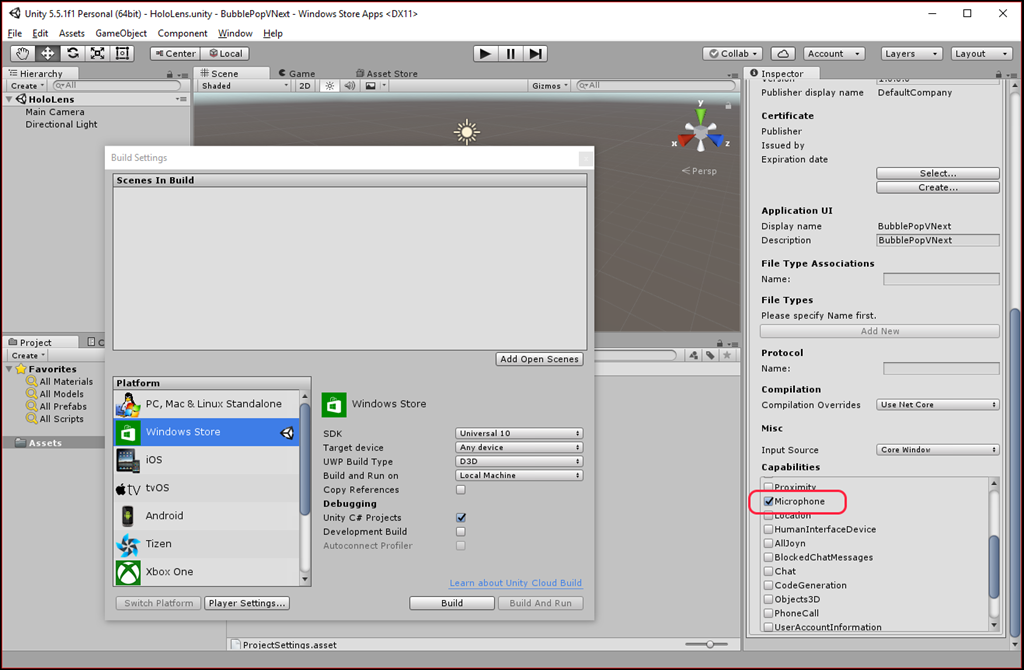
Task: Enable CodeGeneration capability
Action: pos(769,586)
